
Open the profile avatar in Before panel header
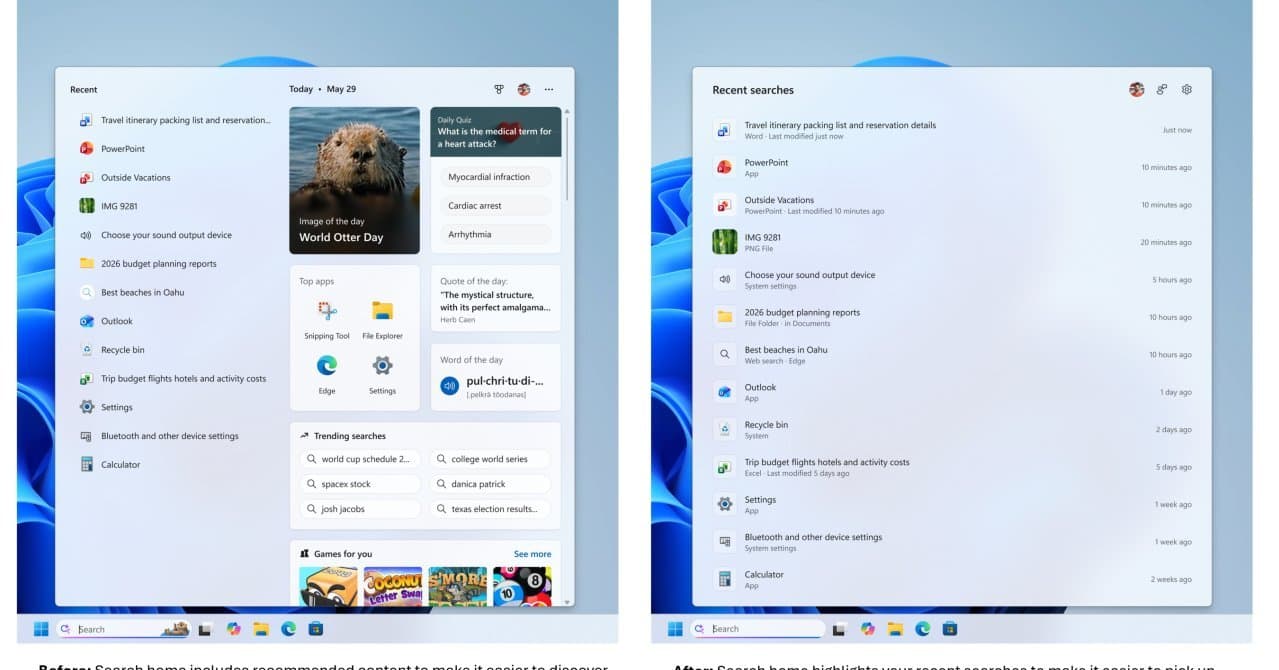point(524,89)
